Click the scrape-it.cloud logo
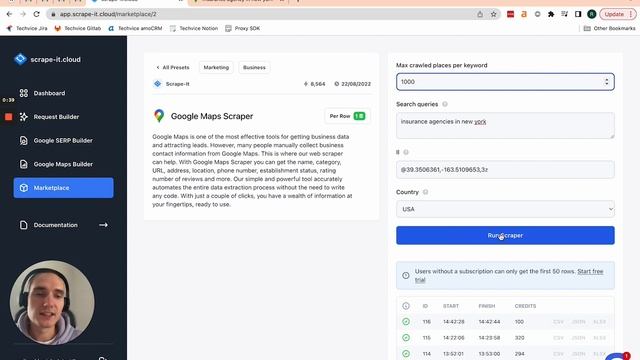The image size is (640, 360). tap(47, 59)
